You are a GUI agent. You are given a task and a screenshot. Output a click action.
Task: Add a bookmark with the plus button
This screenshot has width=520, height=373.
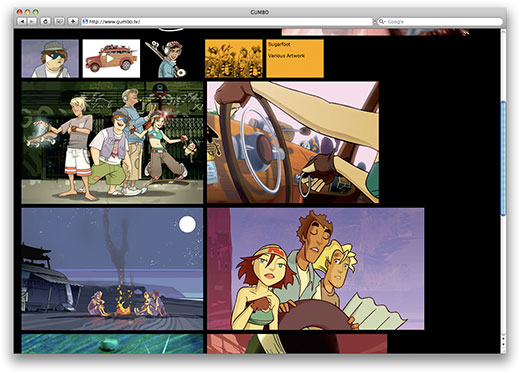click(73, 21)
